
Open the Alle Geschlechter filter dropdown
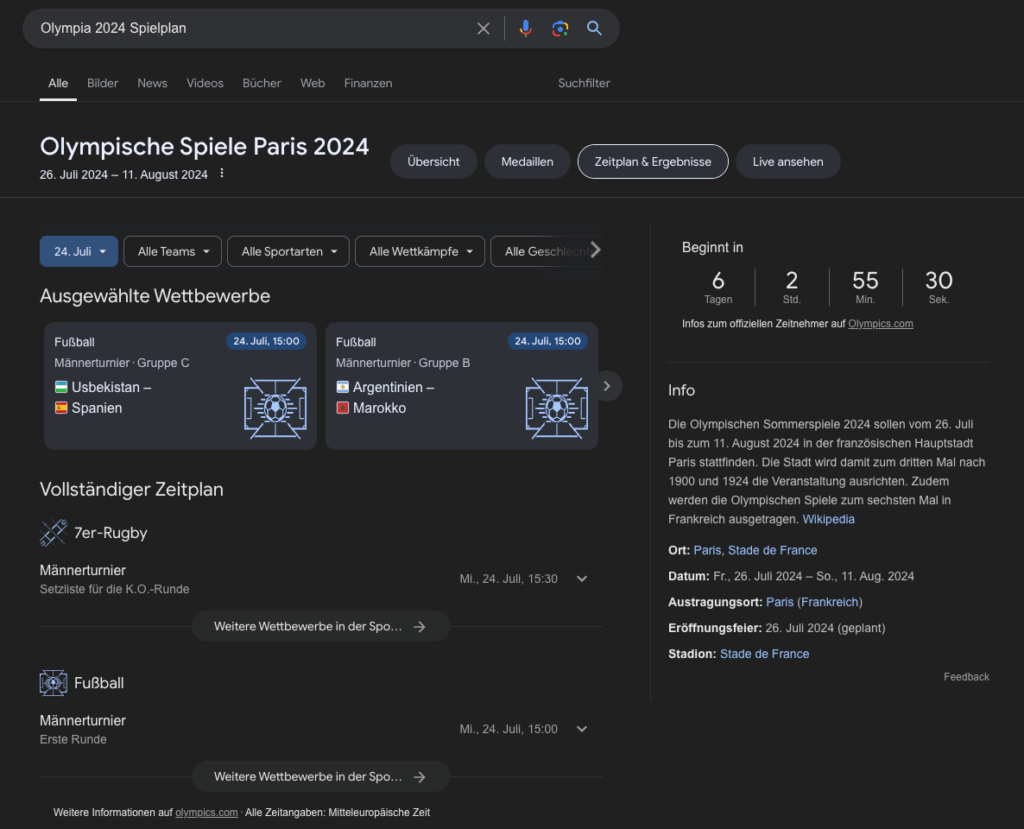tap(546, 252)
